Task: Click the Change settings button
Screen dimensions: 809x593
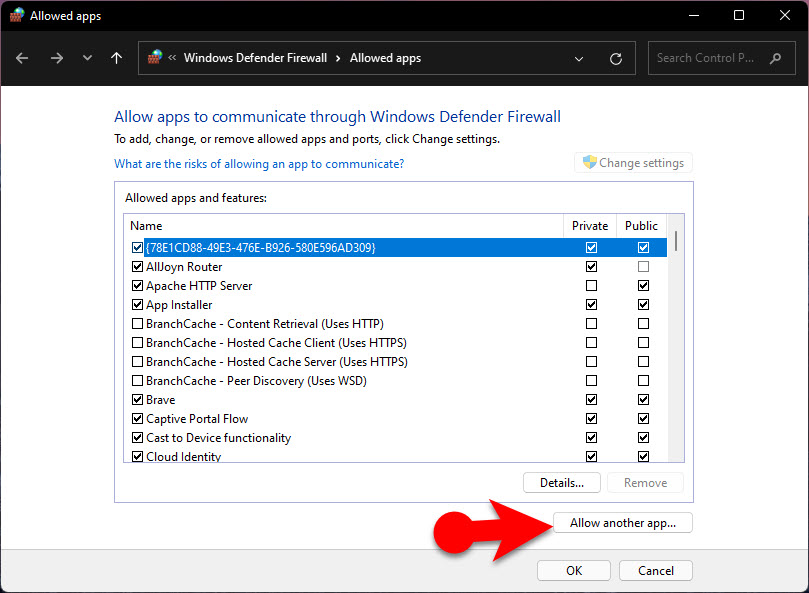Action: pyautogui.click(x=633, y=163)
